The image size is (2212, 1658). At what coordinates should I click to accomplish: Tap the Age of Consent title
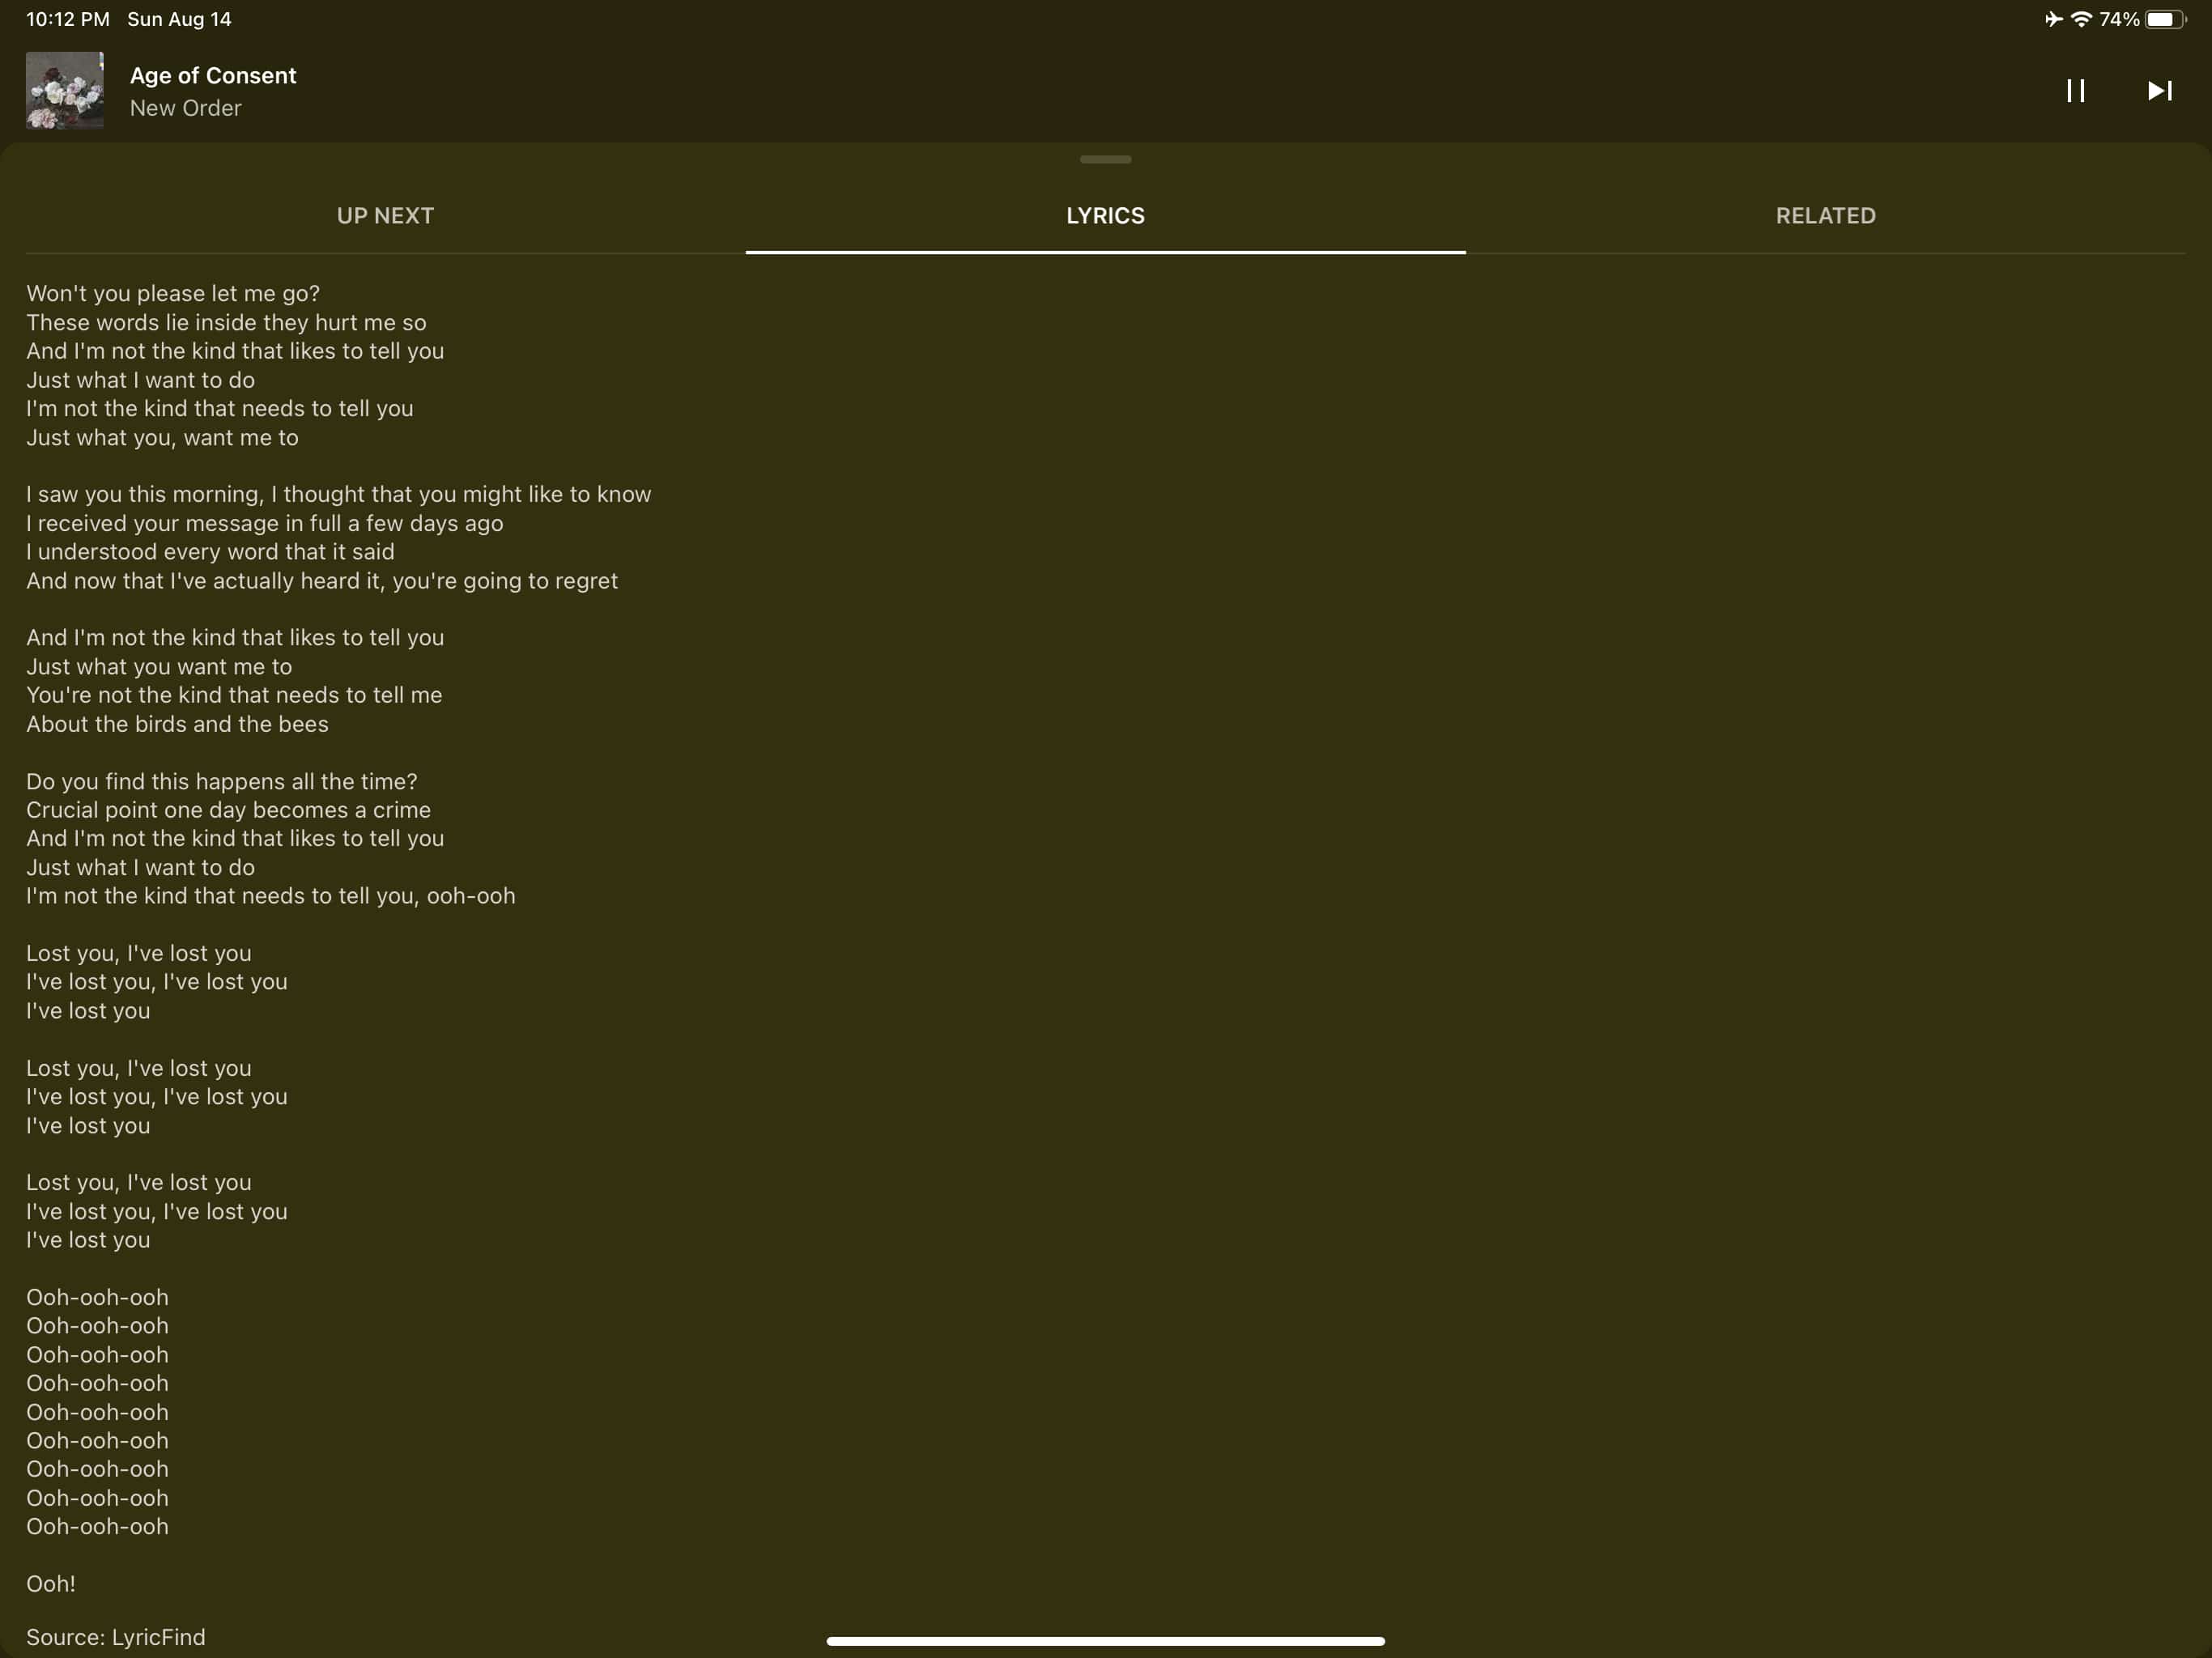213,76
